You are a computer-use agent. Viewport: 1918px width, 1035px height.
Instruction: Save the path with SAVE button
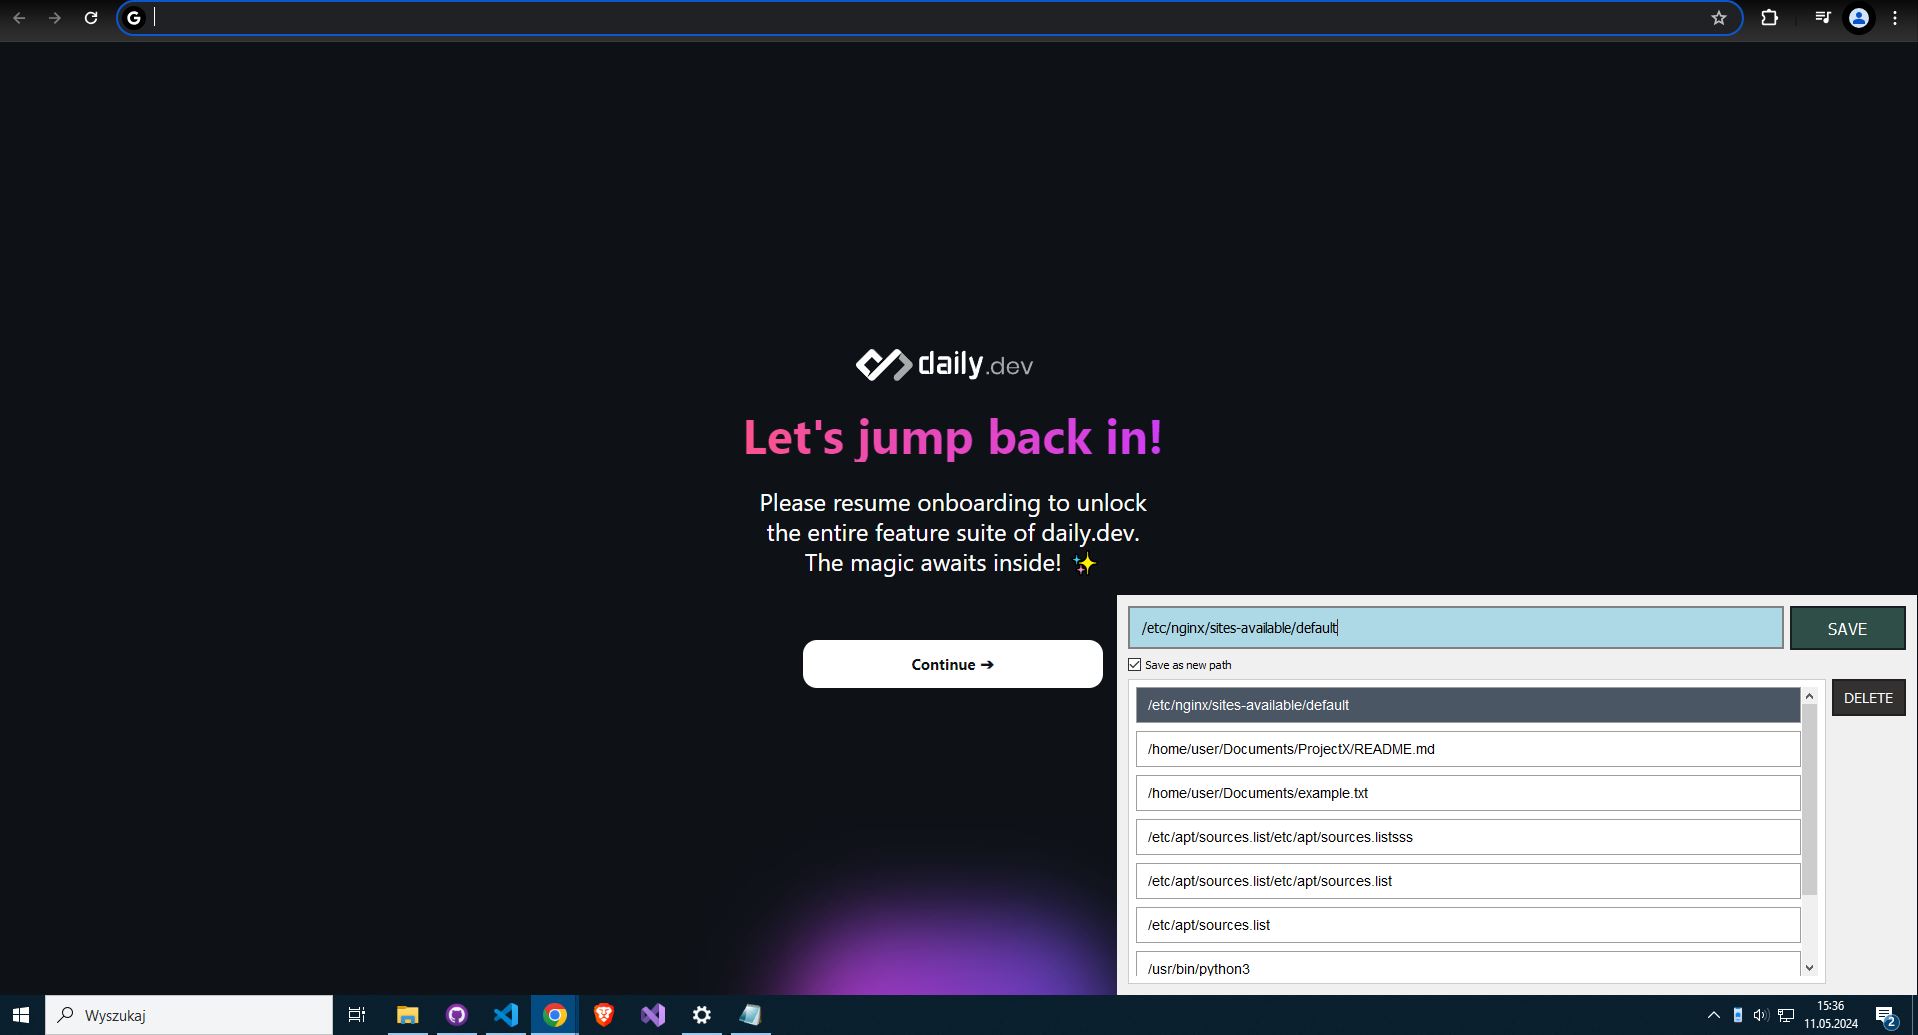1847,628
